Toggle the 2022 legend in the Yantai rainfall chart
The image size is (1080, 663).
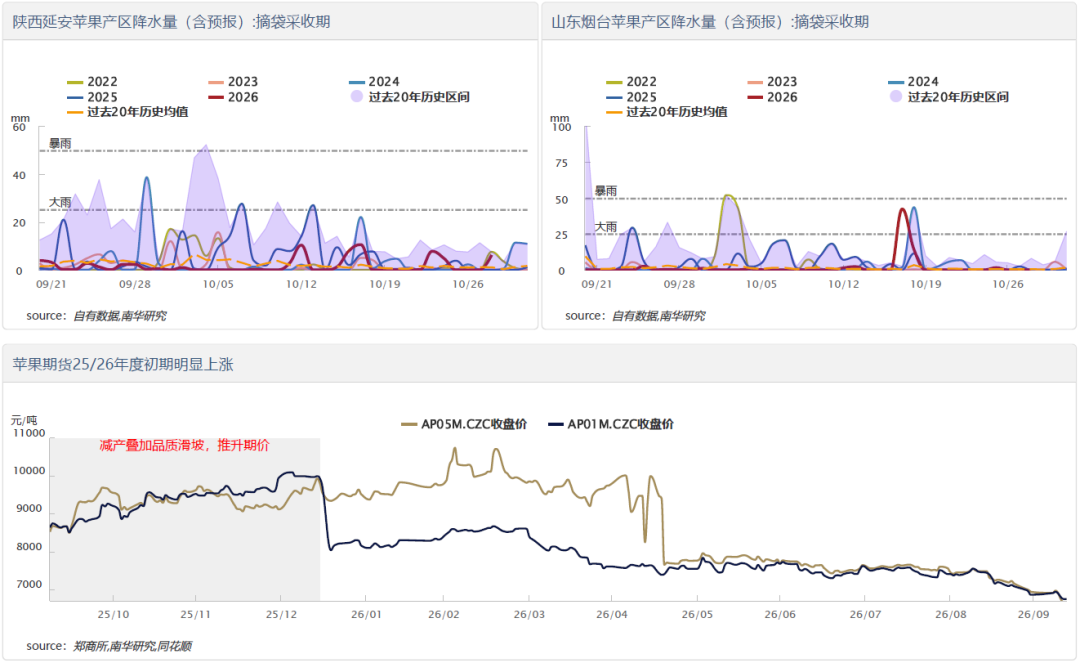[632, 82]
